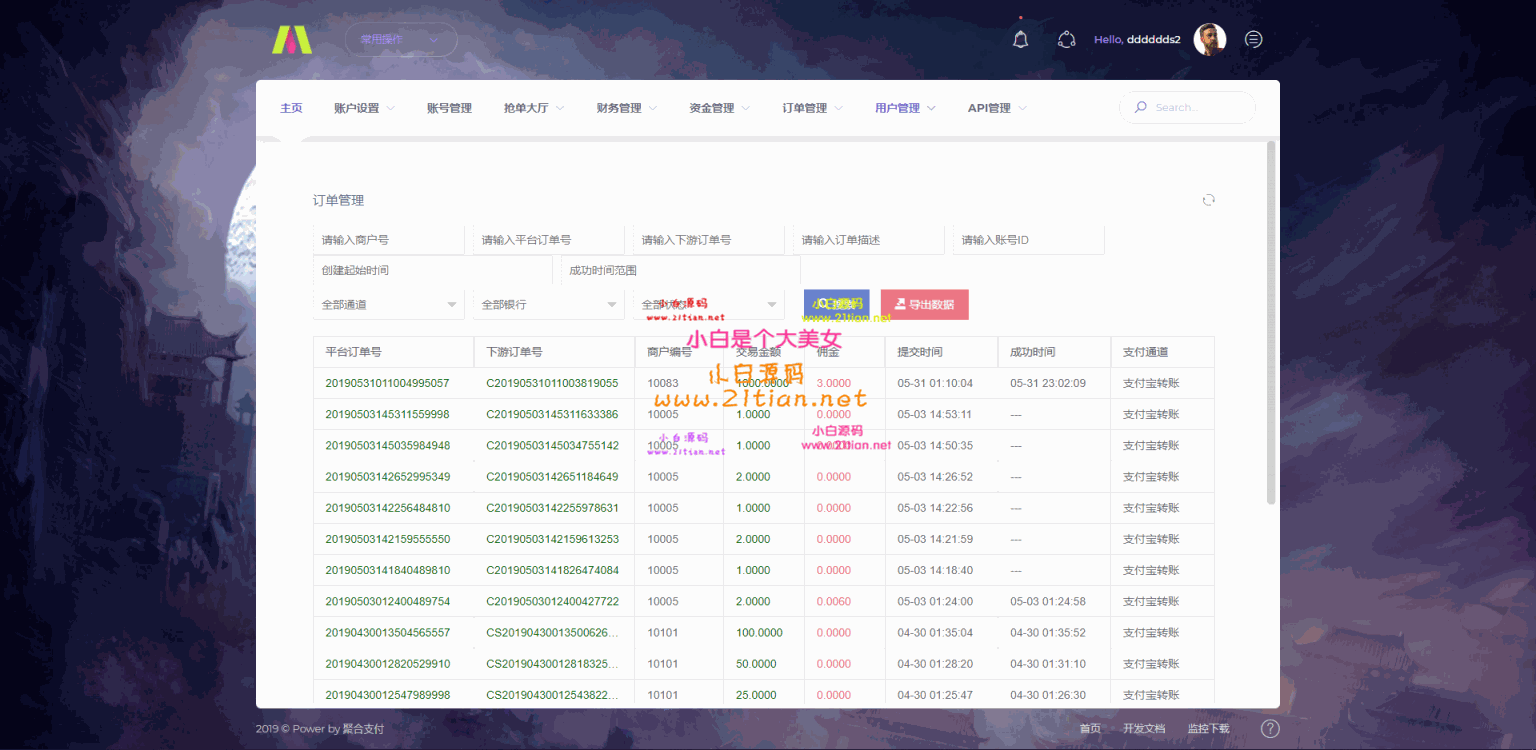Click the search magnifier icon in nav bar

pos(1140,107)
